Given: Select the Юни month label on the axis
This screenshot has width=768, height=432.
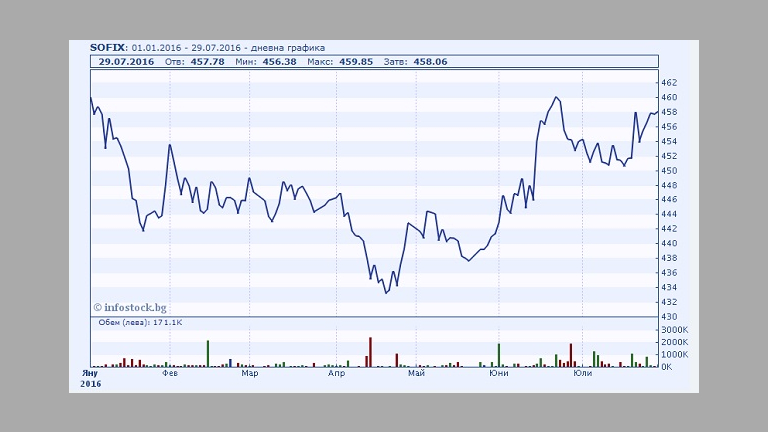Looking at the screenshot, I should coord(498,374).
